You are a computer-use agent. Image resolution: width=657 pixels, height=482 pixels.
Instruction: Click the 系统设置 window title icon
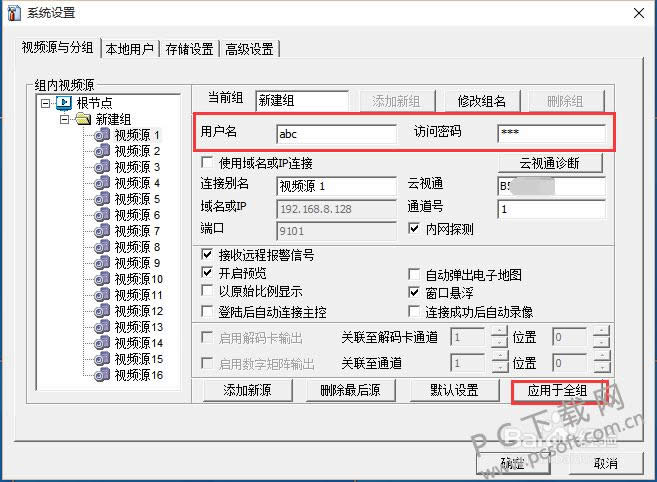(13, 13)
